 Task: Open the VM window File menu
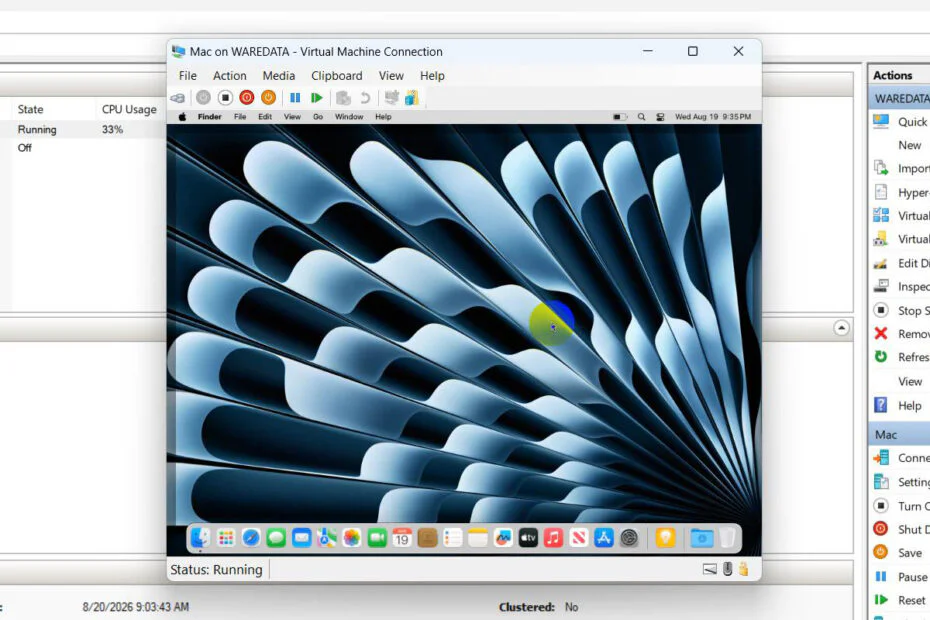(187, 76)
